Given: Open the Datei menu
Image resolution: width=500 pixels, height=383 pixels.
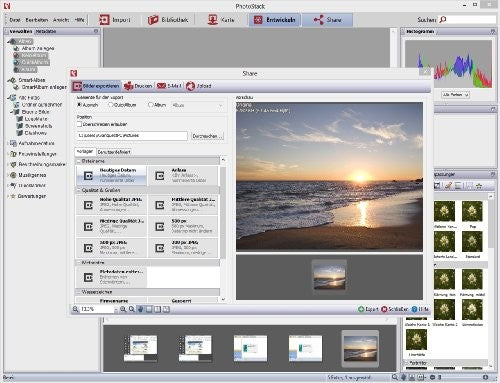Looking at the screenshot, I should click(x=15, y=20).
